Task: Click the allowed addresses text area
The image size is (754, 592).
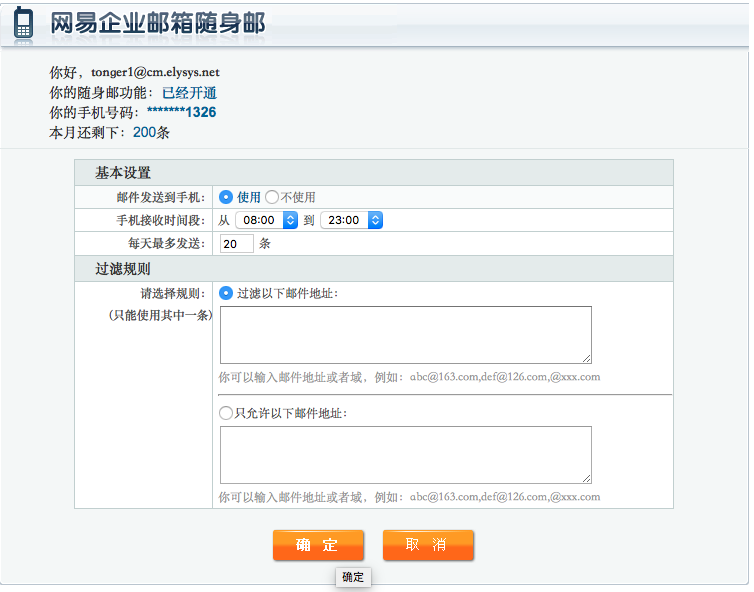Action: (406, 454)
